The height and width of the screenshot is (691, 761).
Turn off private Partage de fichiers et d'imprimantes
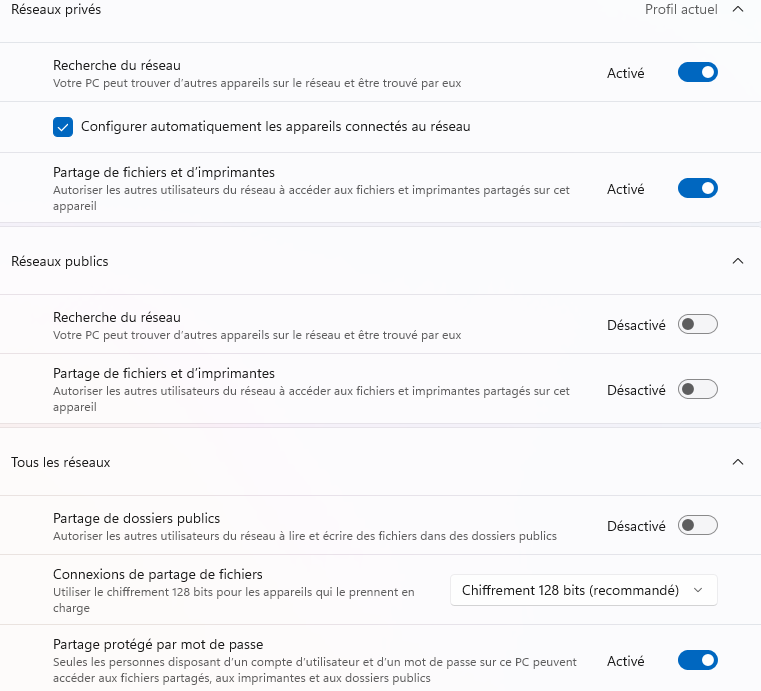click(697, 188)
